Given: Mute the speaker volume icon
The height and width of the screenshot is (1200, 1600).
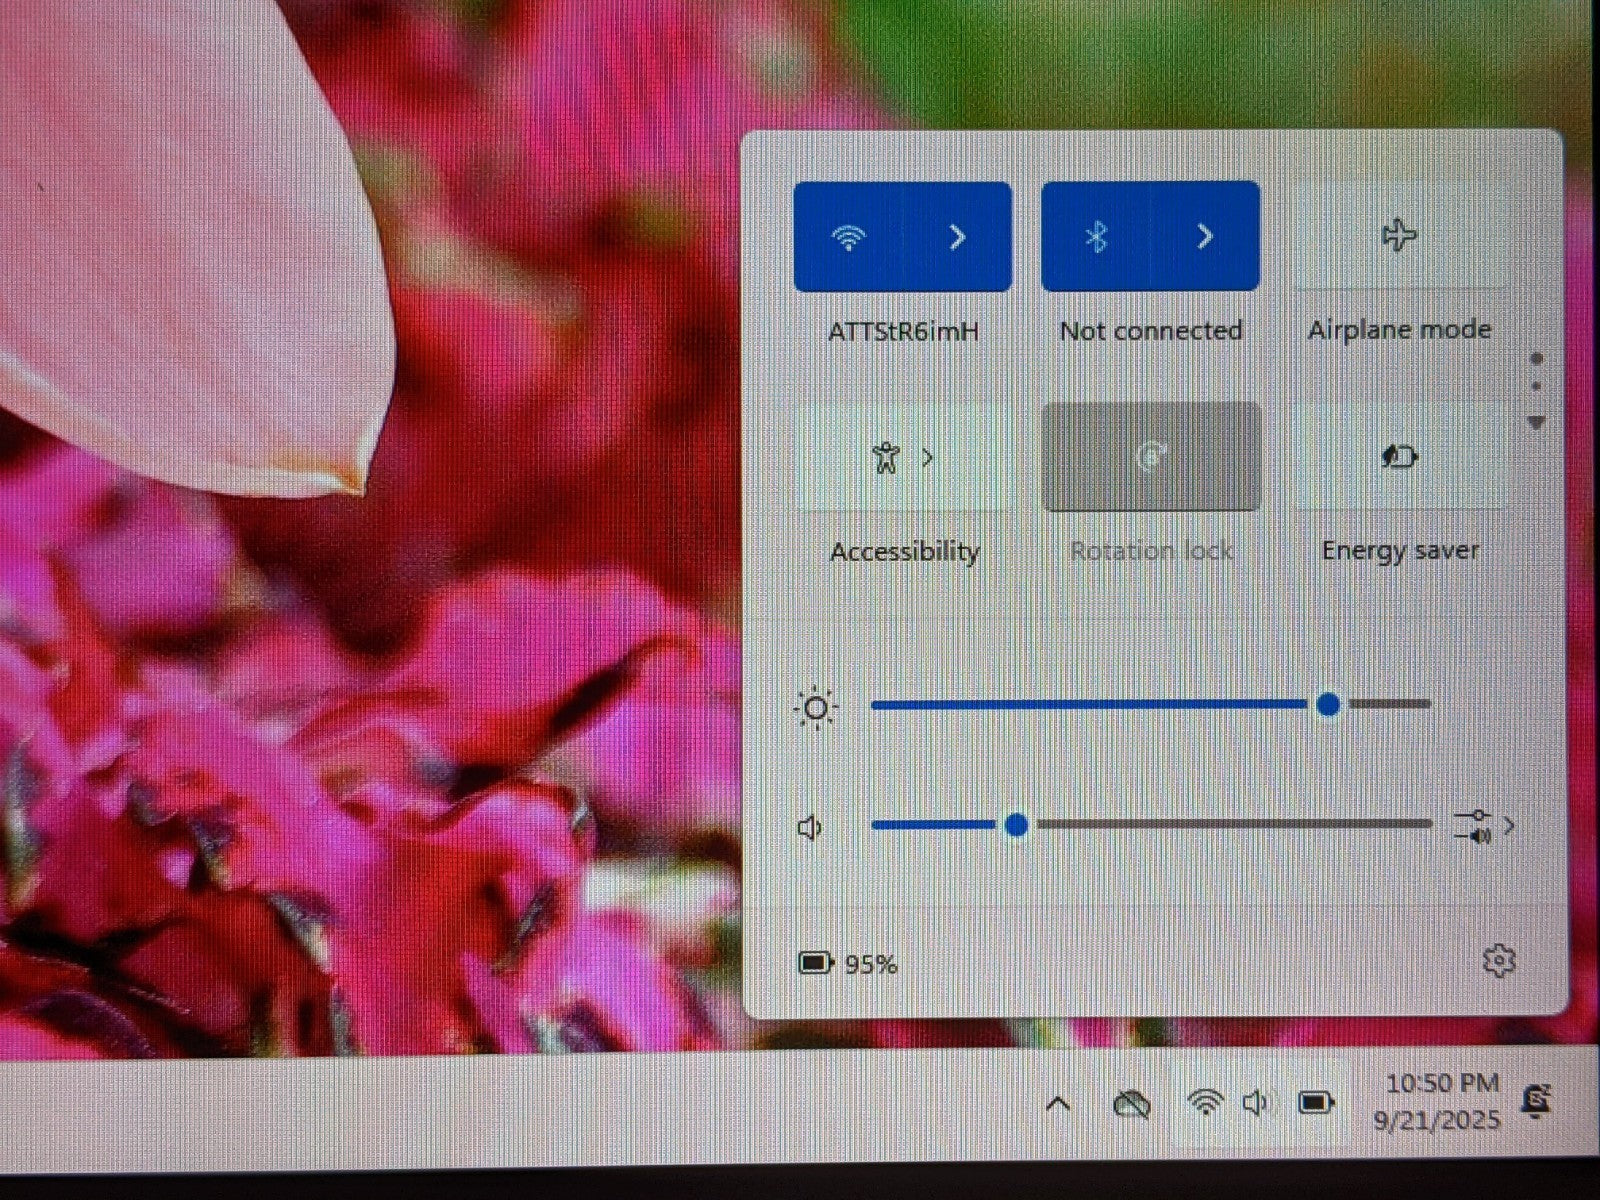Looking at the screenshot, I should pos(810,828).
